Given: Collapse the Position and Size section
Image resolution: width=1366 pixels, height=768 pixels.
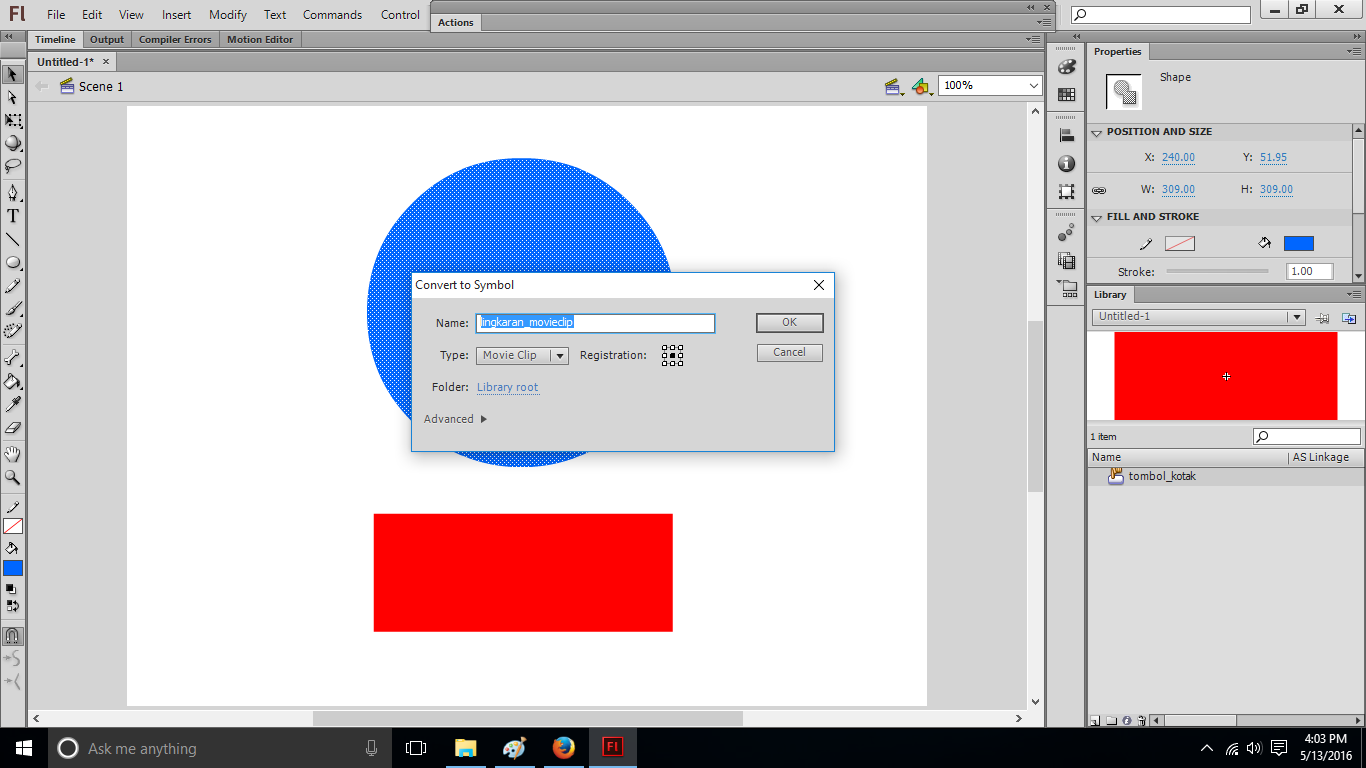Looking at the screenshot, I should pyautogui.click(x=1097, y=132).
